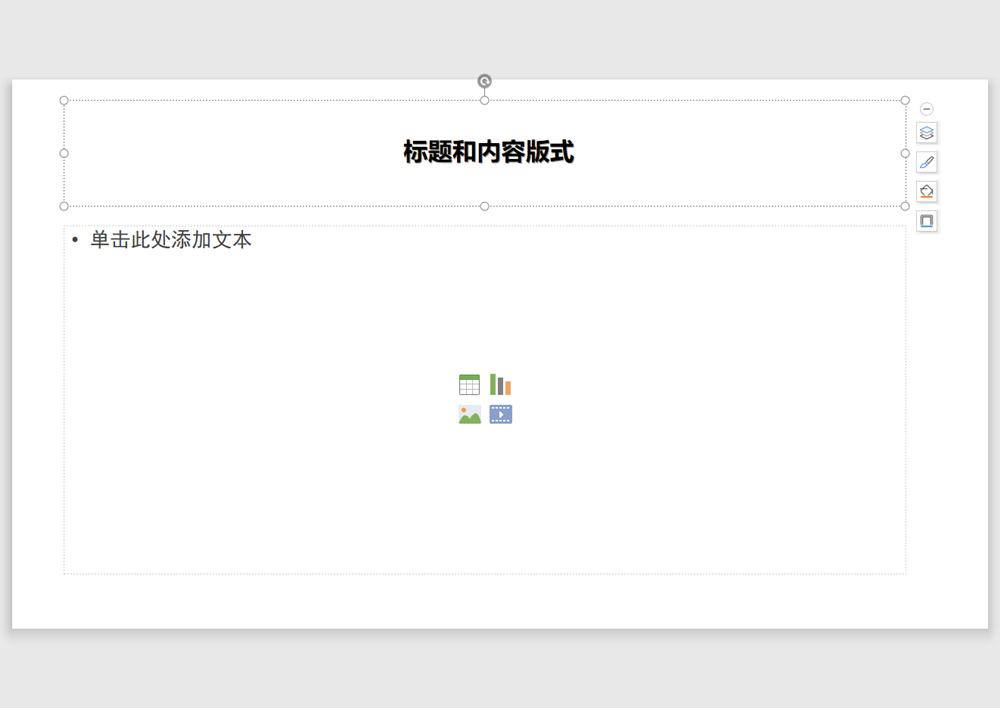Open the shape fill bucket icon

coord(927,191)
